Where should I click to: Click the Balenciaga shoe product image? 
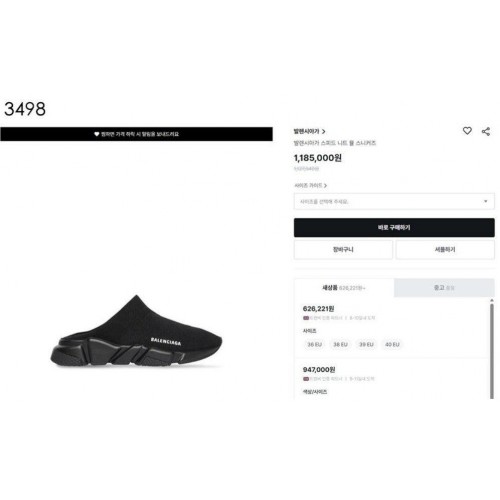pos(136,331)
